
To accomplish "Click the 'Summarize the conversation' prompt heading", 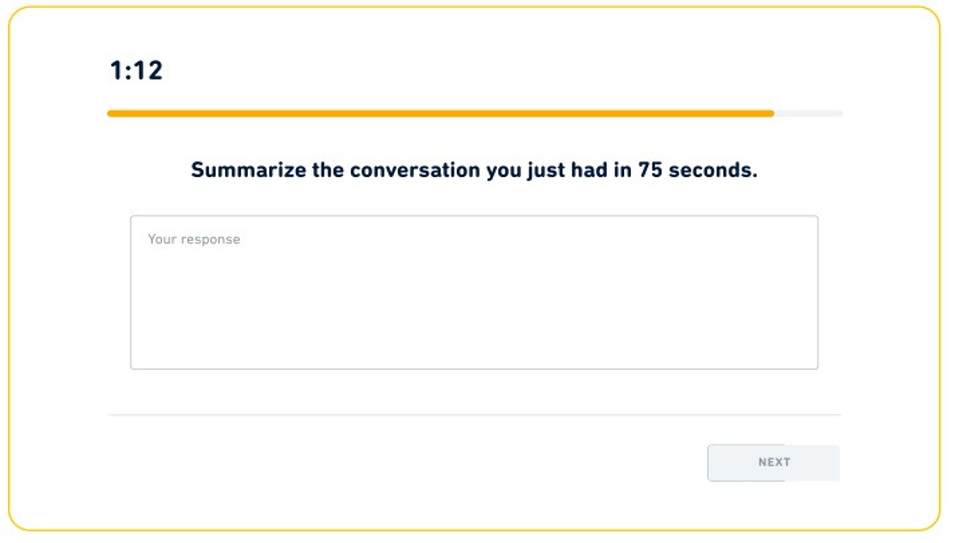I will point(474,170).
